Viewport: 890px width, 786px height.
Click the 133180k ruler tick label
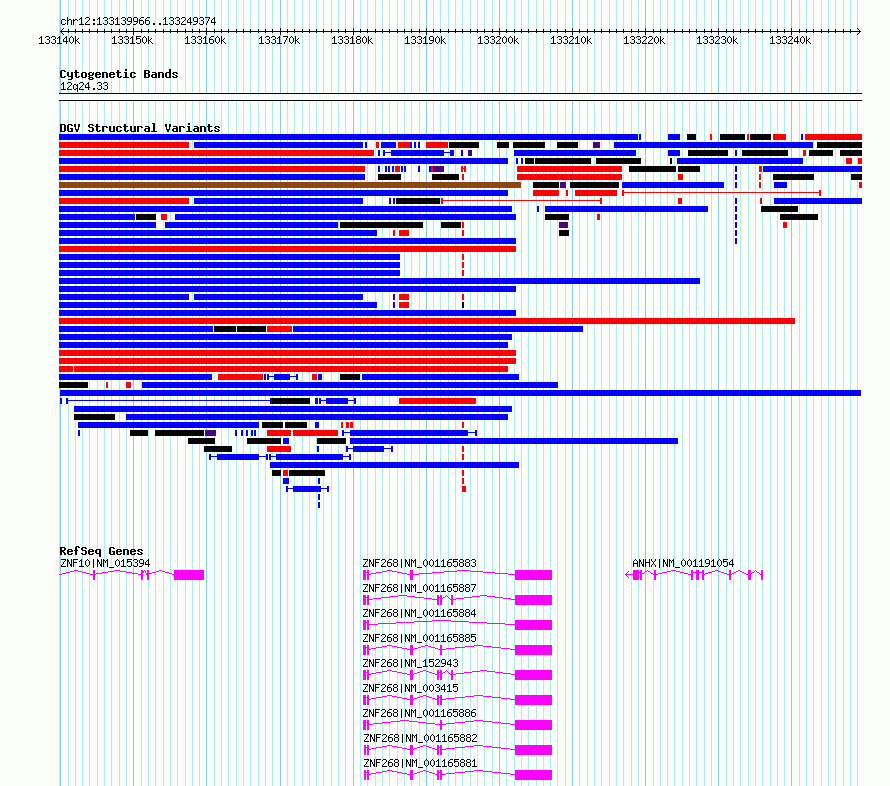pyautogui.click(x=352, y=40)
